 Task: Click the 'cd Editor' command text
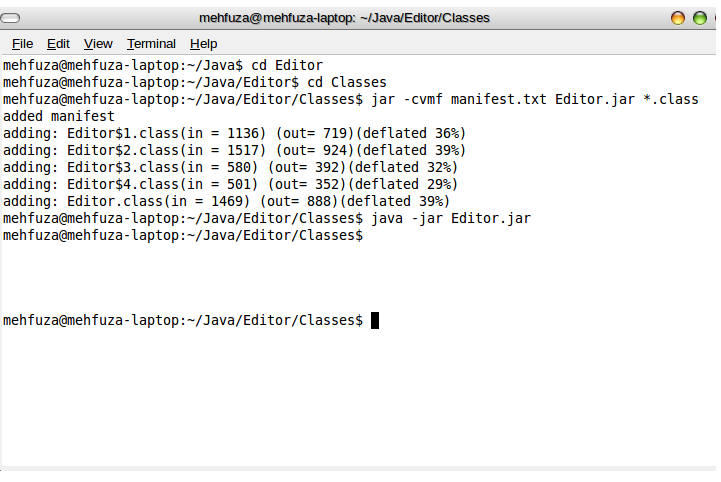(287, 65)
